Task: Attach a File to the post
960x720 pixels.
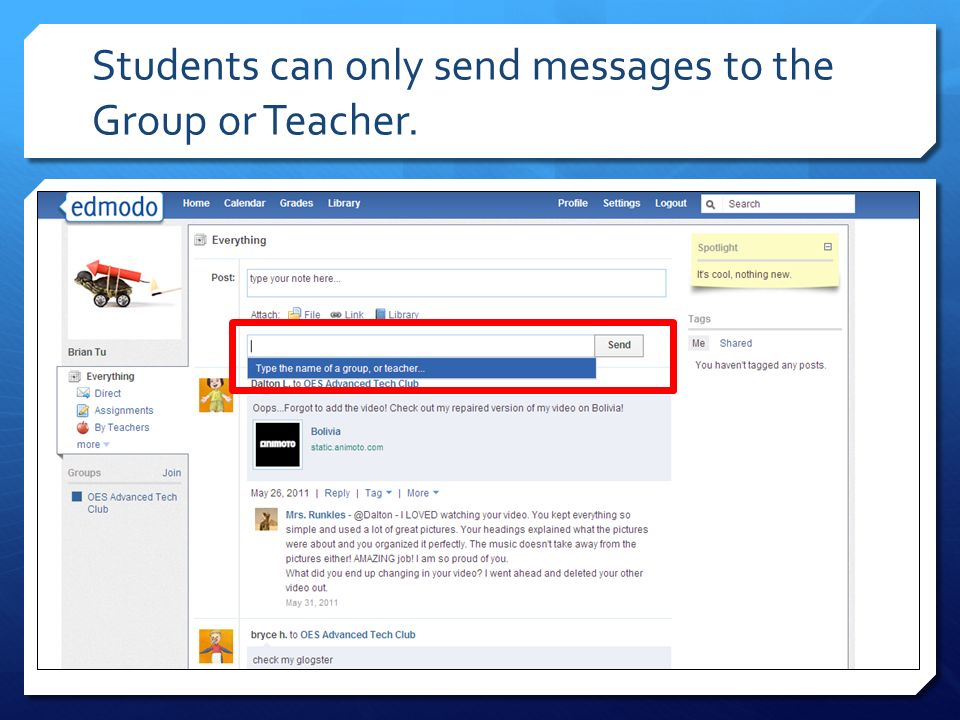Action: click(312, 315)
